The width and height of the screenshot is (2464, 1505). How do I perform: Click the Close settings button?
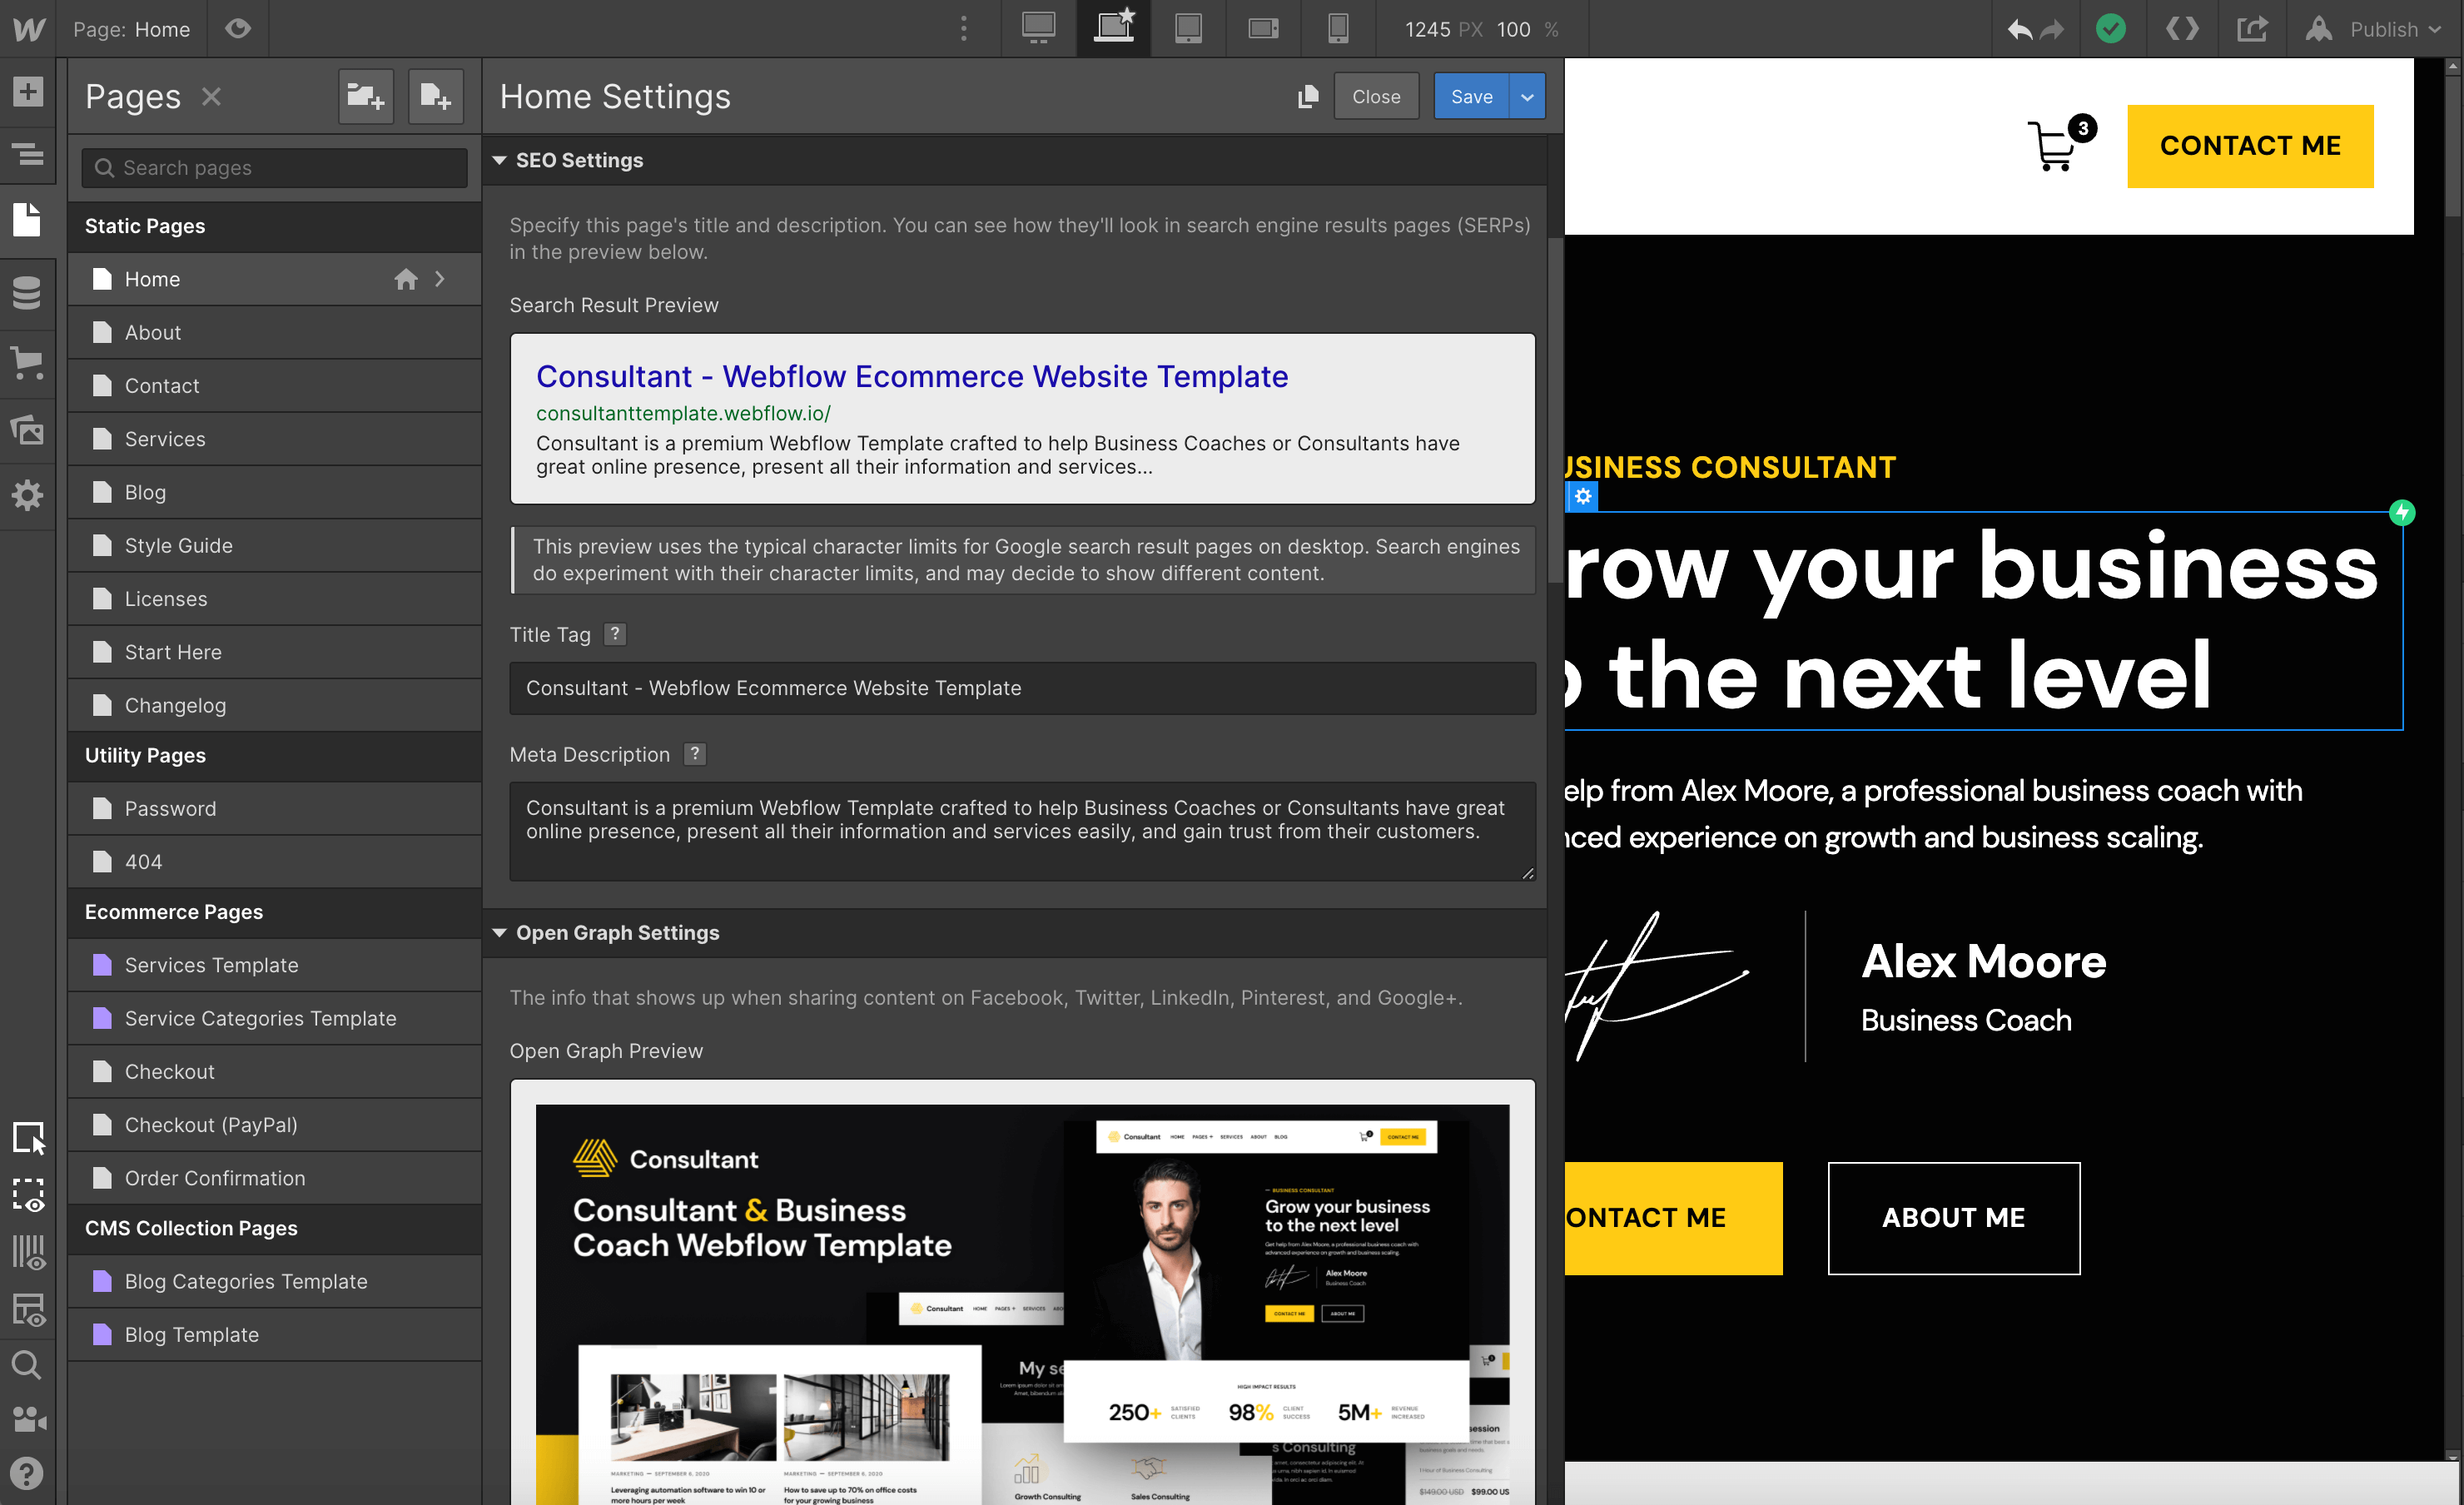coord(1375,97)
